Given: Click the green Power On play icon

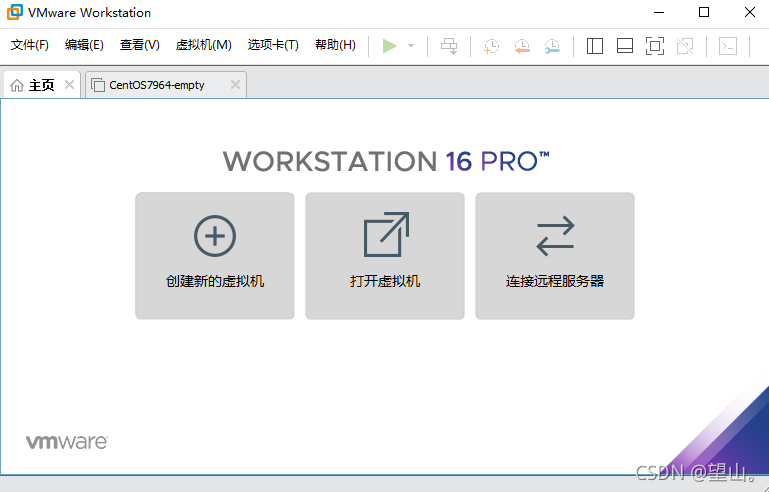Looking at the screenshot, I should pyautogui.click(x=389, y=46).
